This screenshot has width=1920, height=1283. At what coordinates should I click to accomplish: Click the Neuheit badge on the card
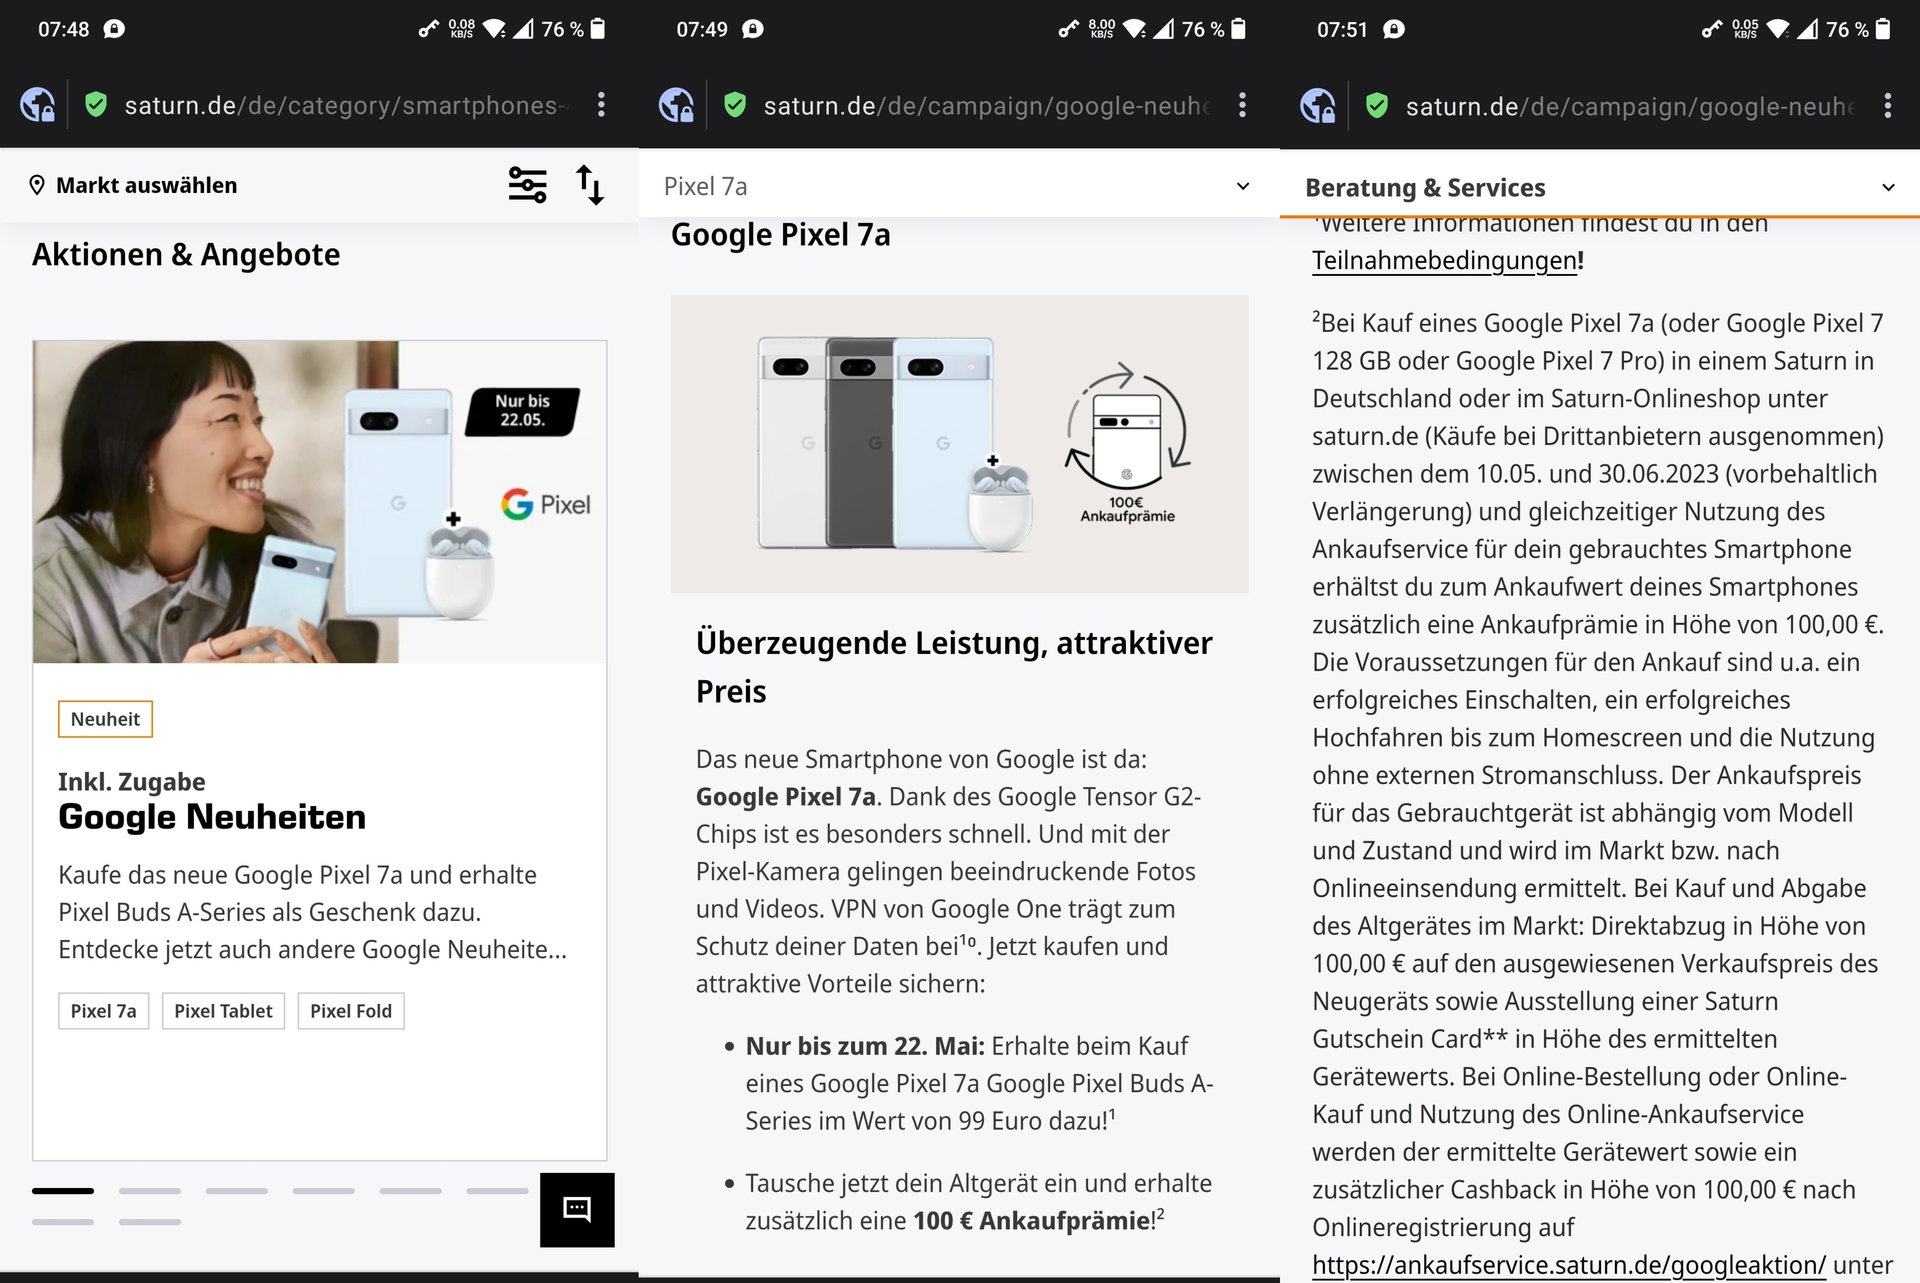(105, 719)
